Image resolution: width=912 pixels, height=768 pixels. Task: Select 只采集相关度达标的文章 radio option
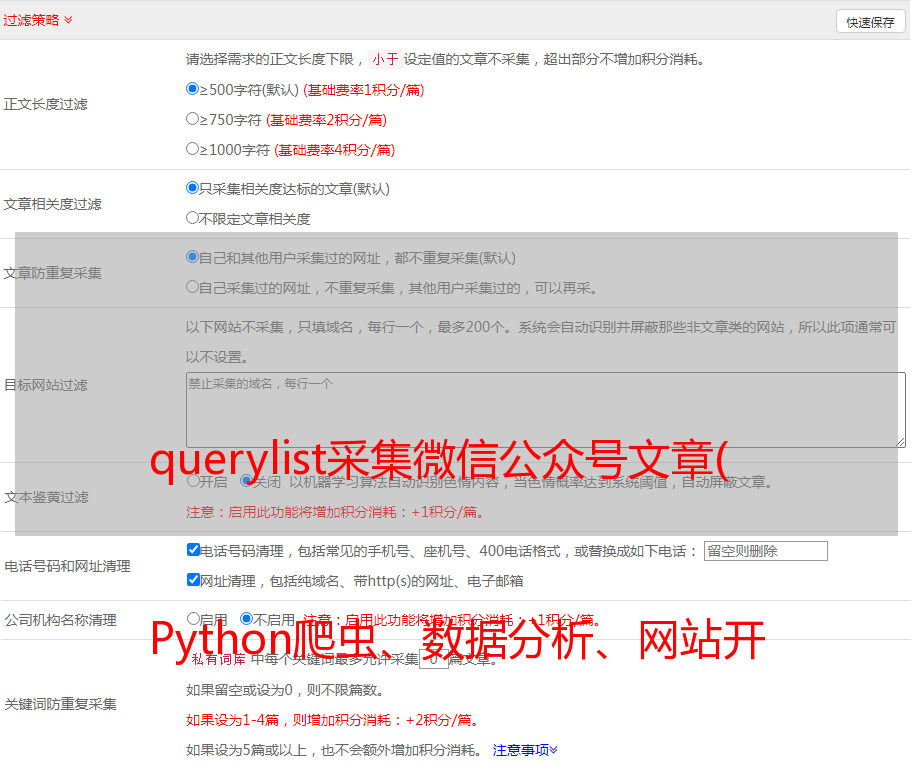click(x=192, y=188)
